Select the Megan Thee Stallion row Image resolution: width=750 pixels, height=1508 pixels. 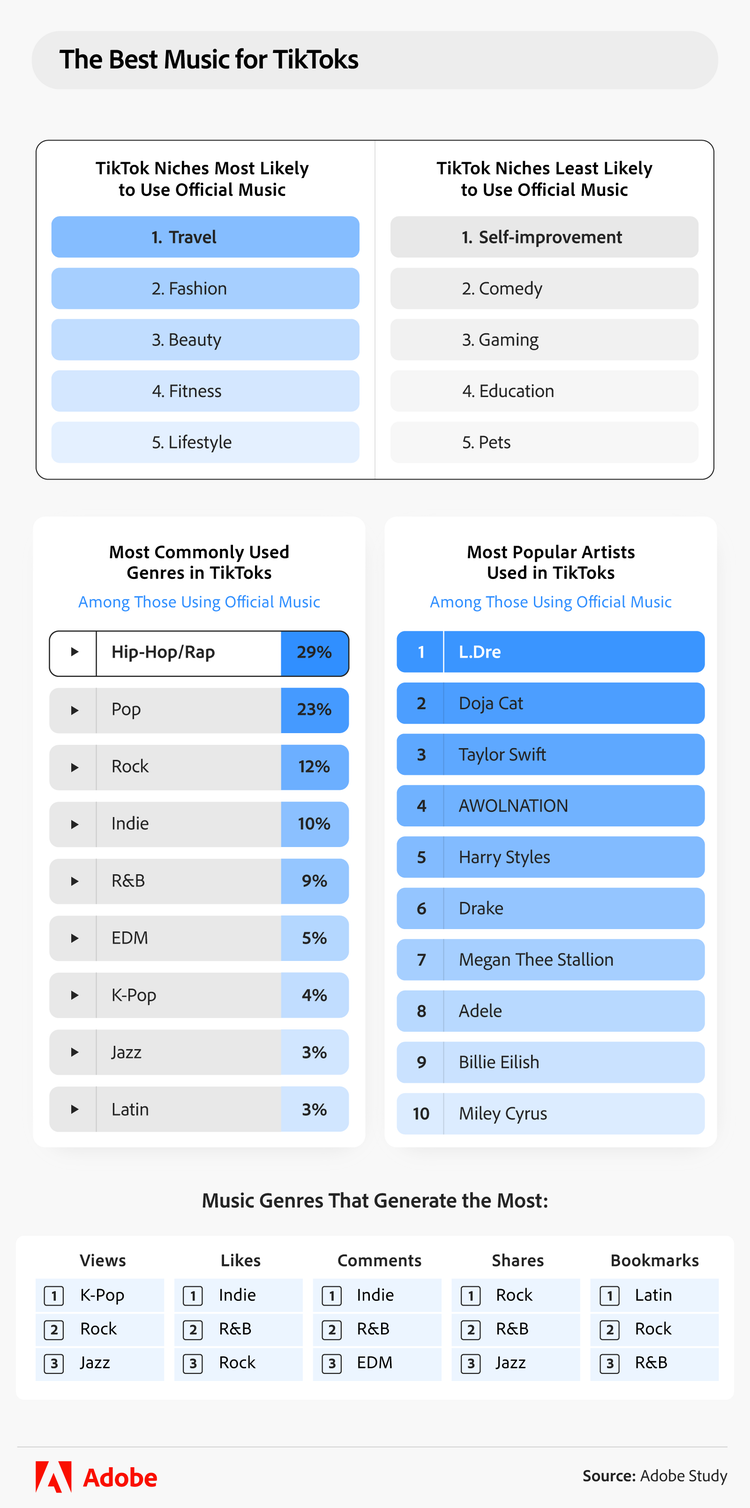550,959
